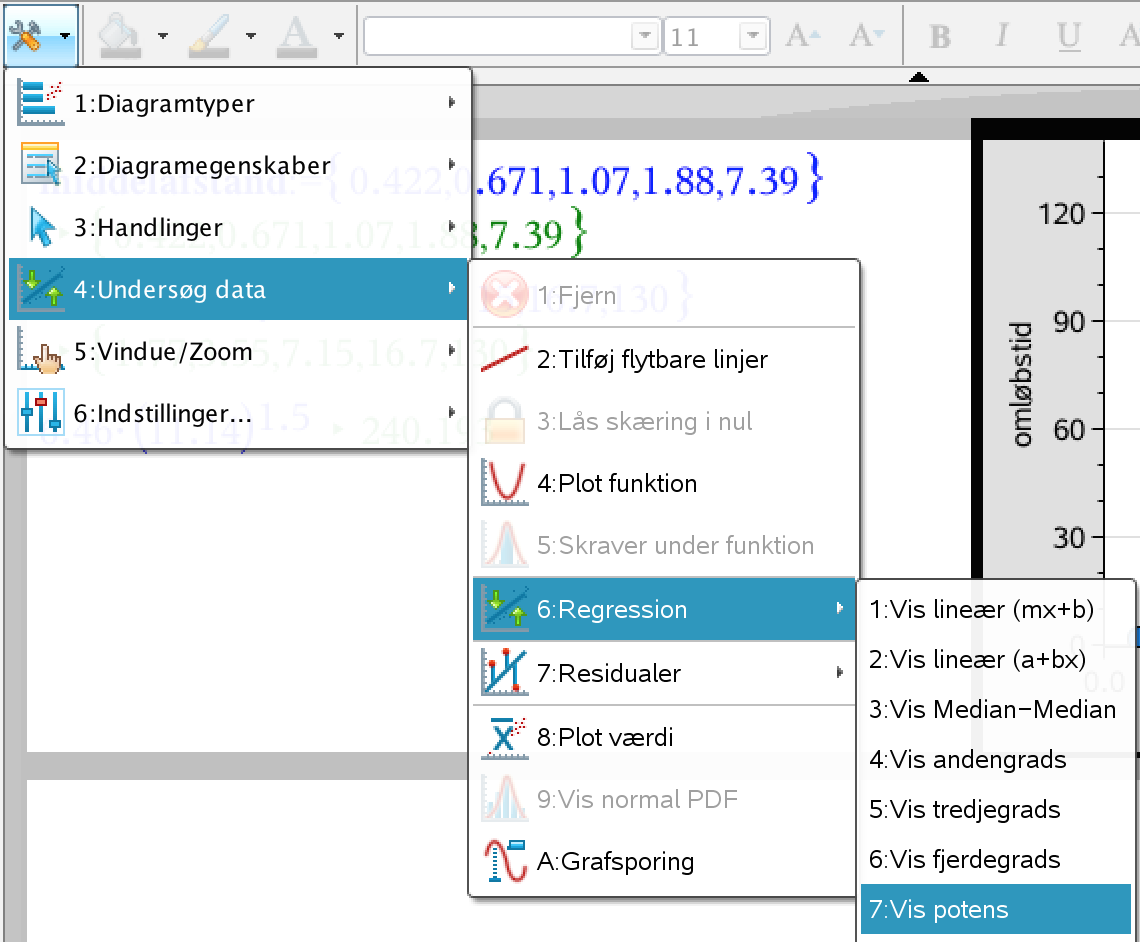The image size is (1140, 942).
Task: Click the red line icon for flytbare linjer
Action: tap(505, 359)
